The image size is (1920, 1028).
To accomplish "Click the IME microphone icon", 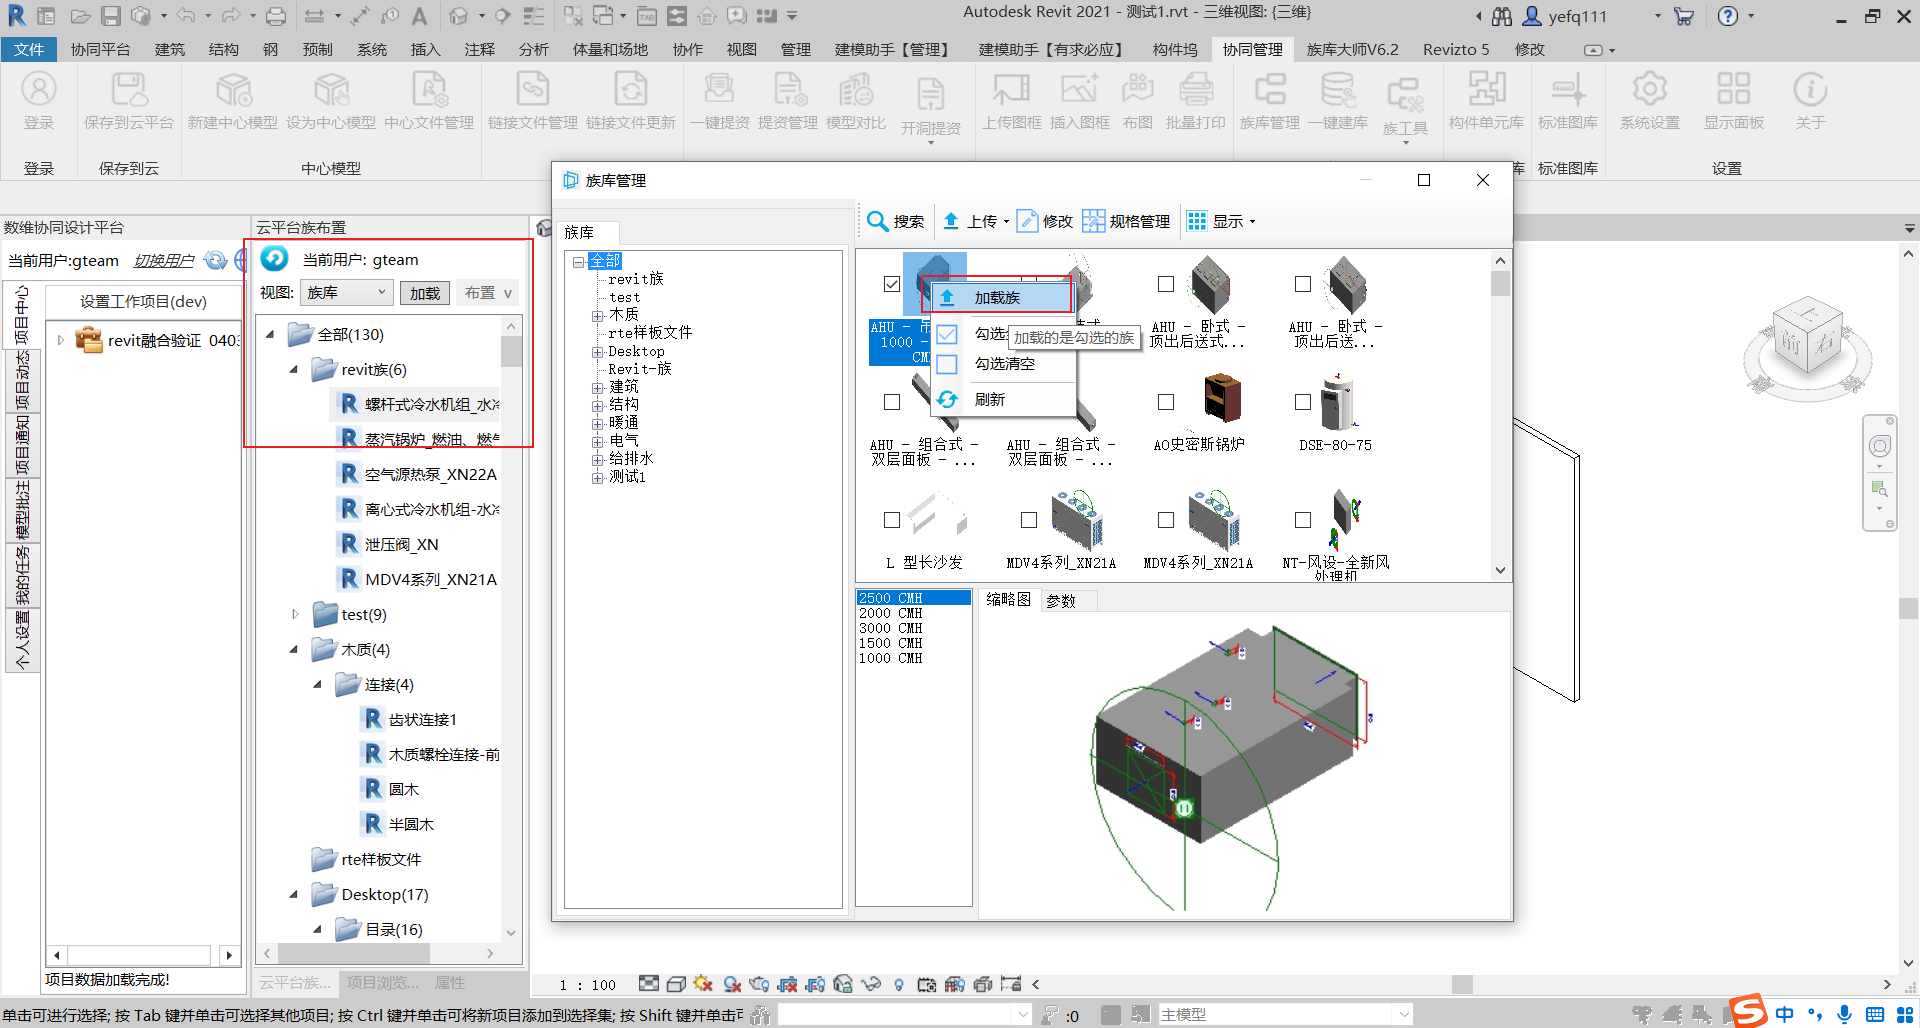I will 1845,1014.
